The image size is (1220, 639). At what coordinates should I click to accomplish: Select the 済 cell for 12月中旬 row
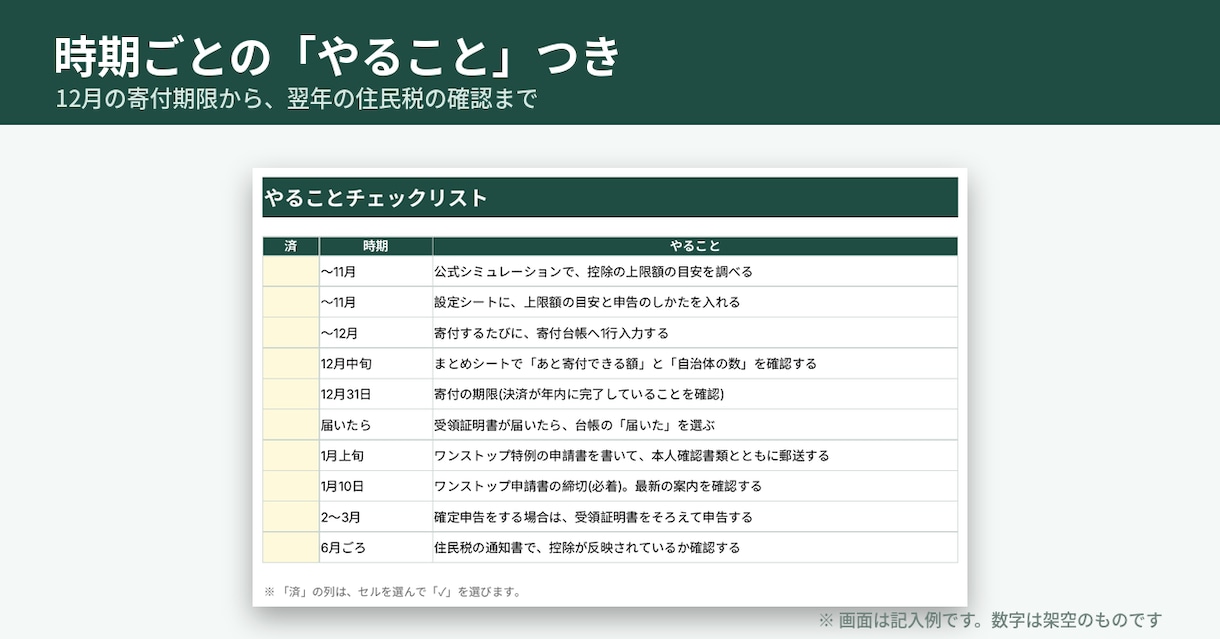coord(291,364)
